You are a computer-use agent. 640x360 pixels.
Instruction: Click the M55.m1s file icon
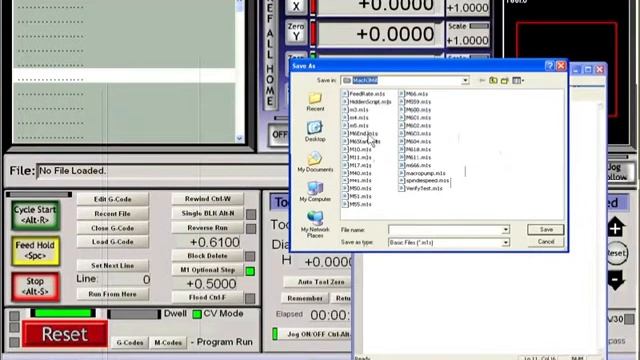(x=345, y=204)
